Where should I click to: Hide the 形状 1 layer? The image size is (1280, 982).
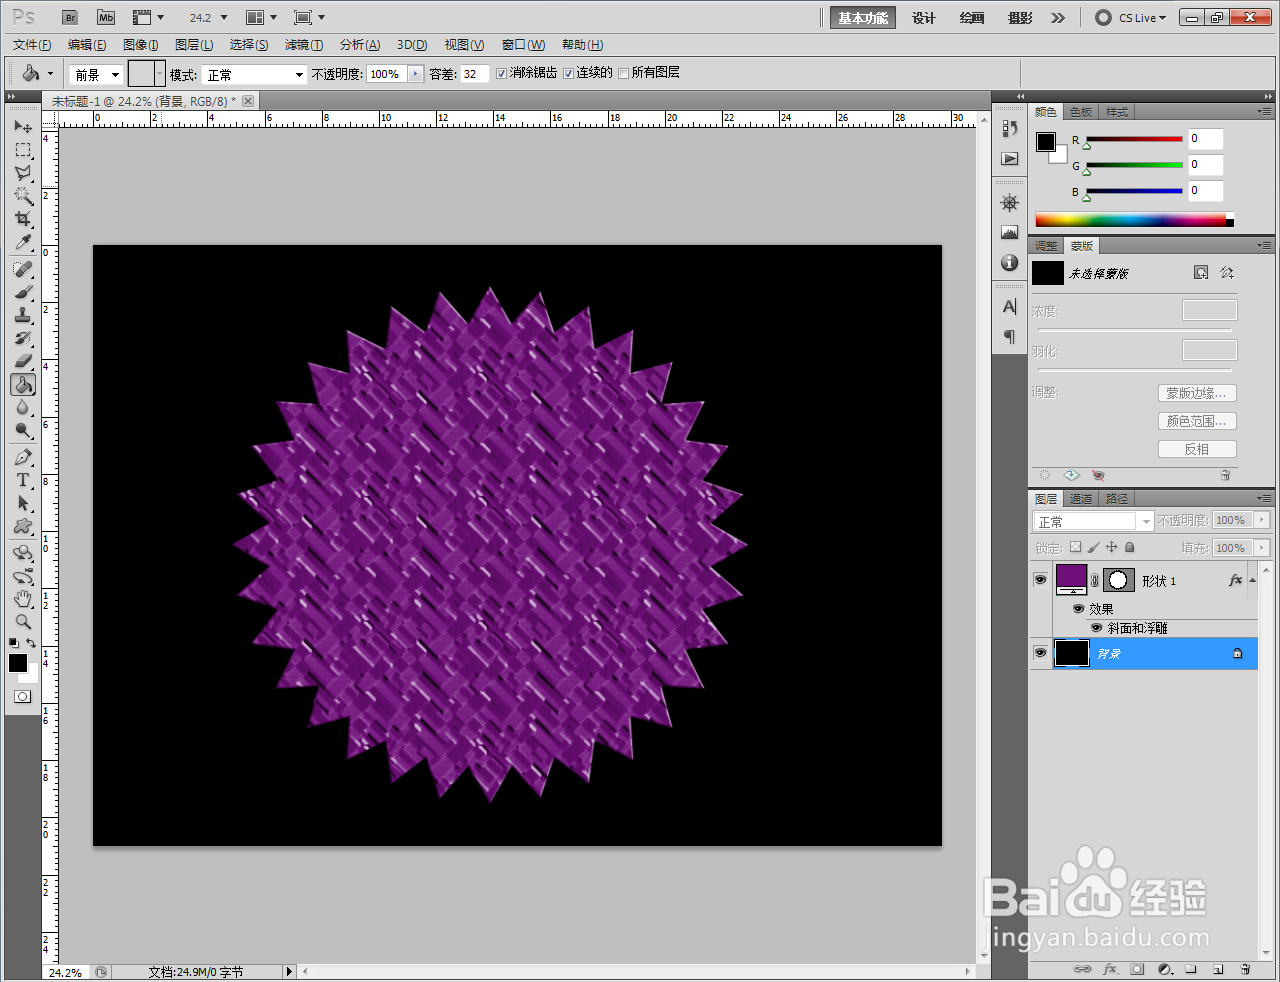point(1040,580)
